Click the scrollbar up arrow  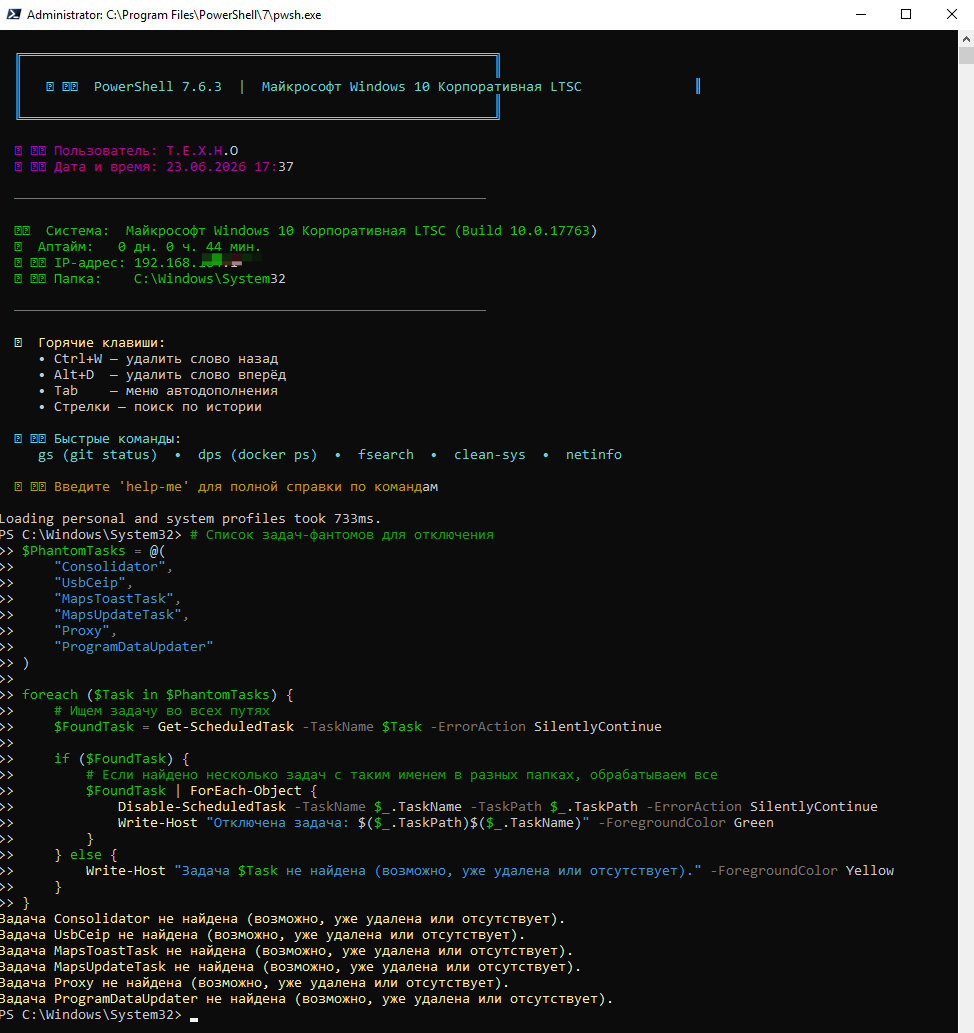click(966, 39)
